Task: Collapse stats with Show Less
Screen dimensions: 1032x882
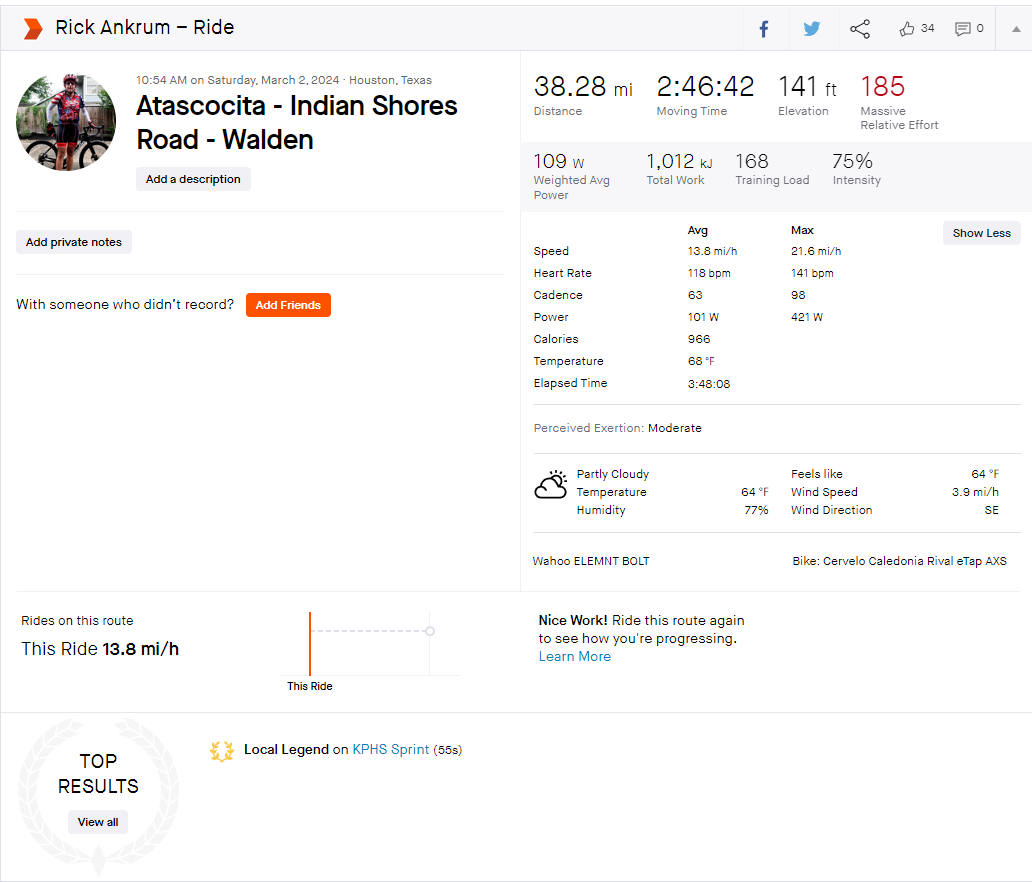Action: tap(981, 233)
